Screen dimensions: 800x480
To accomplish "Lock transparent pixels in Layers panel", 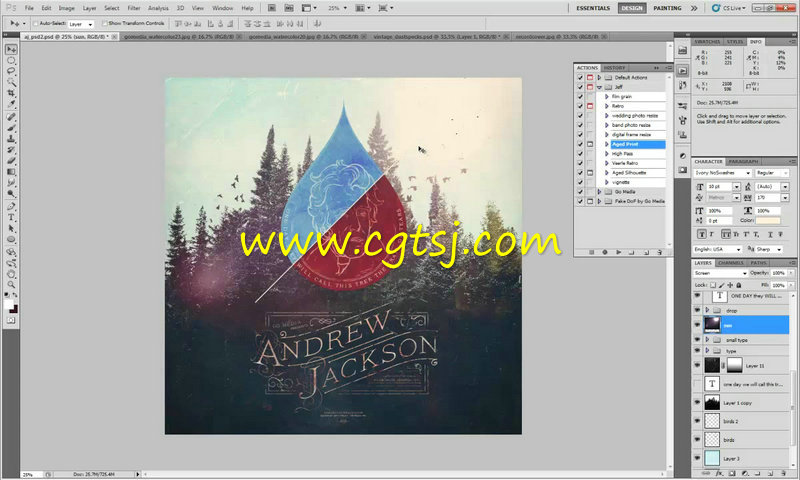I will click(713, 285).
